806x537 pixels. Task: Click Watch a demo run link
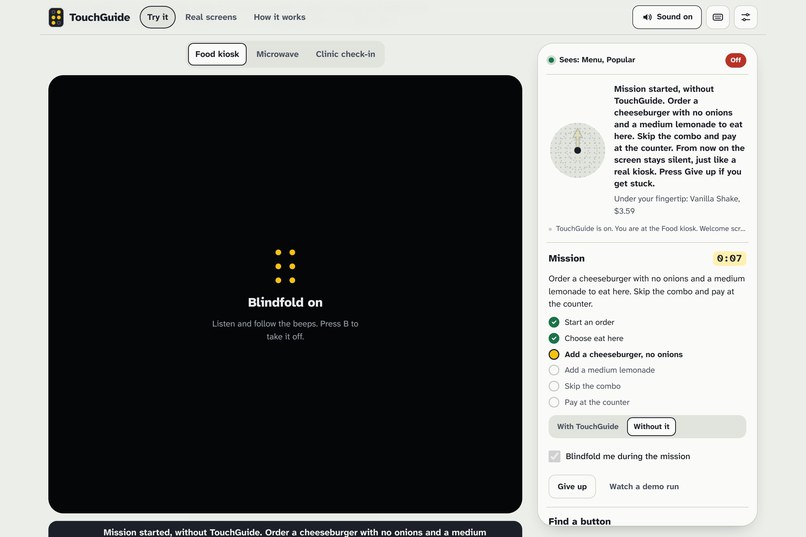click(x=644, y=487)
